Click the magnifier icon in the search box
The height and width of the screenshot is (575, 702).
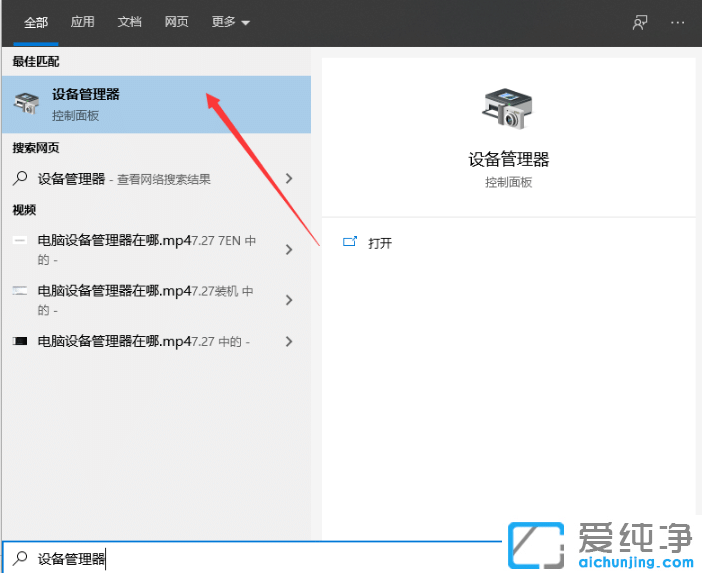[20, 558]
